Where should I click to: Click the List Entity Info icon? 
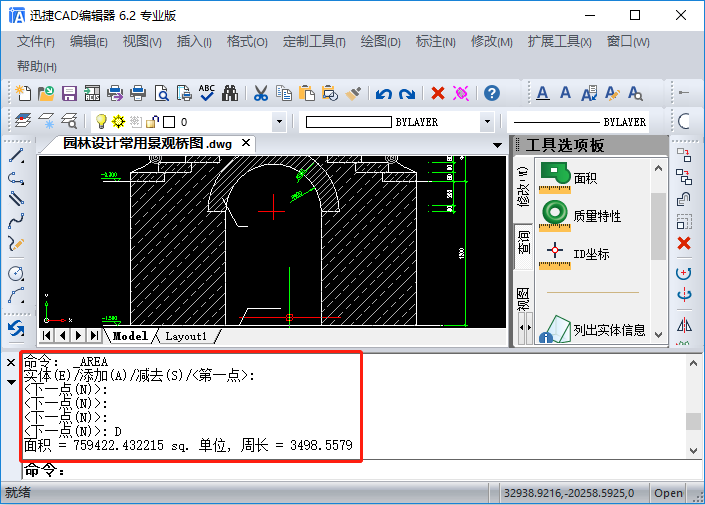click(555, 330)
